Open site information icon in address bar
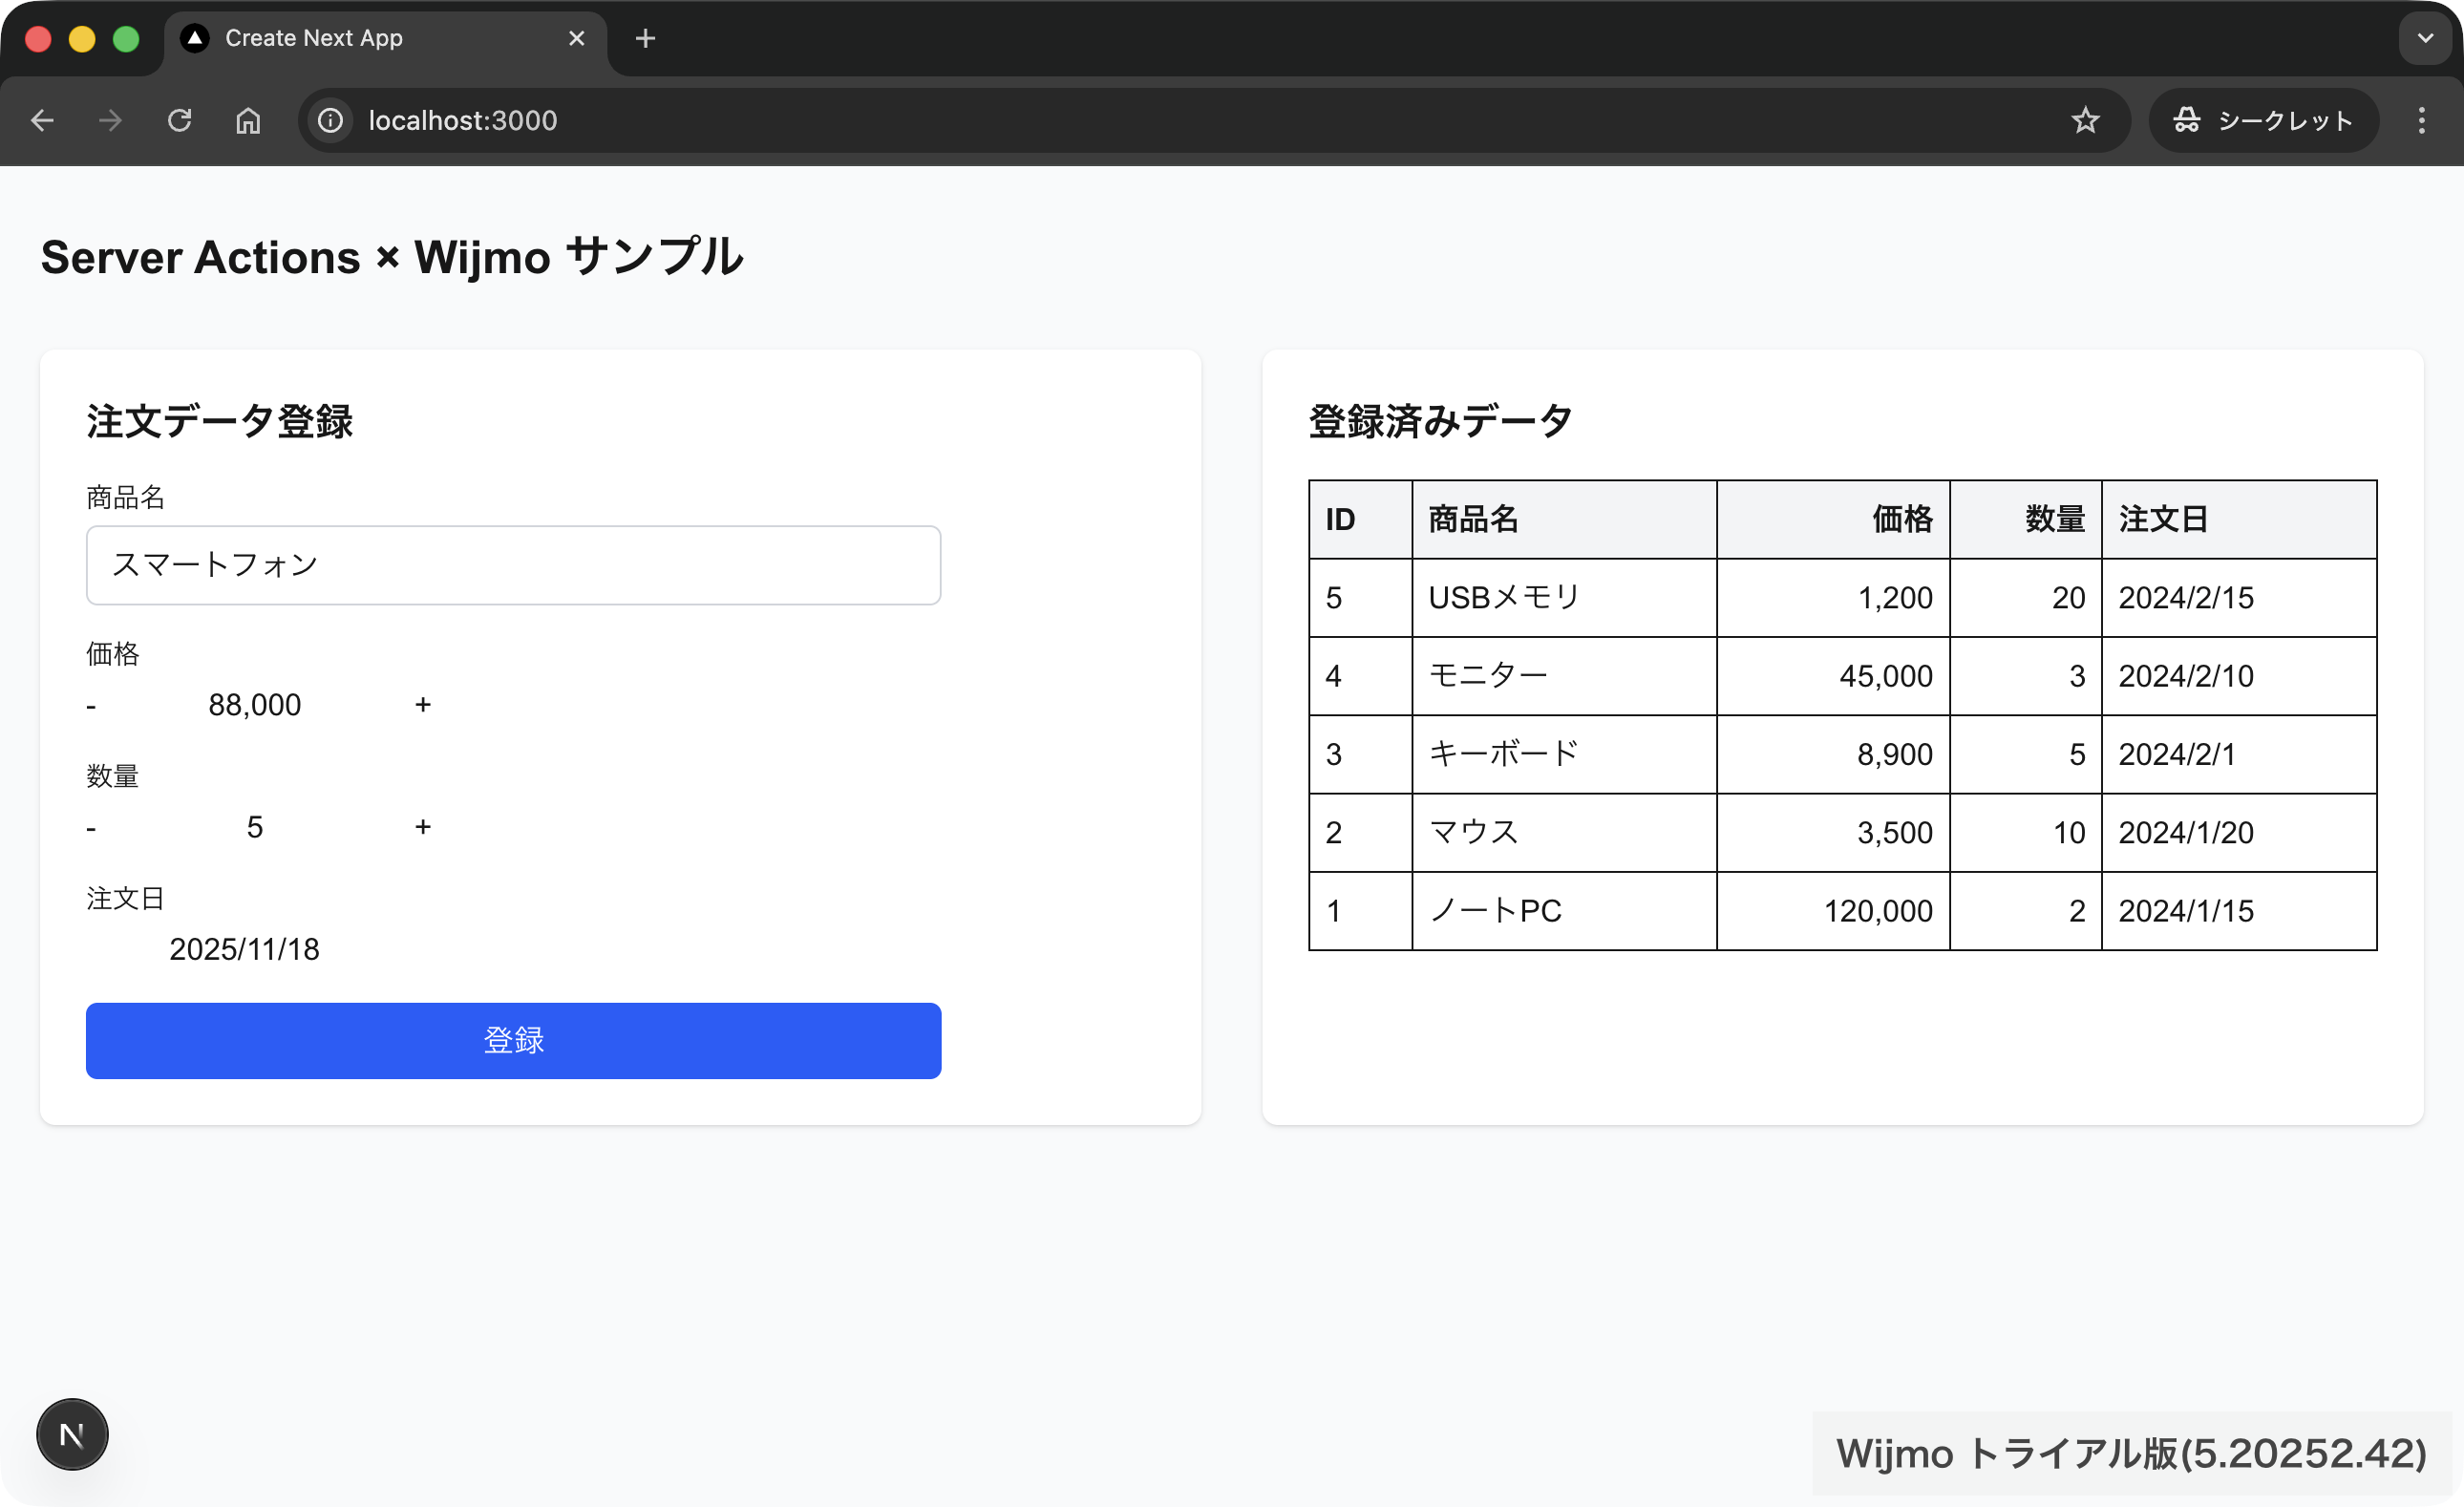The image size is (2464, 1507). click(330, 121)
